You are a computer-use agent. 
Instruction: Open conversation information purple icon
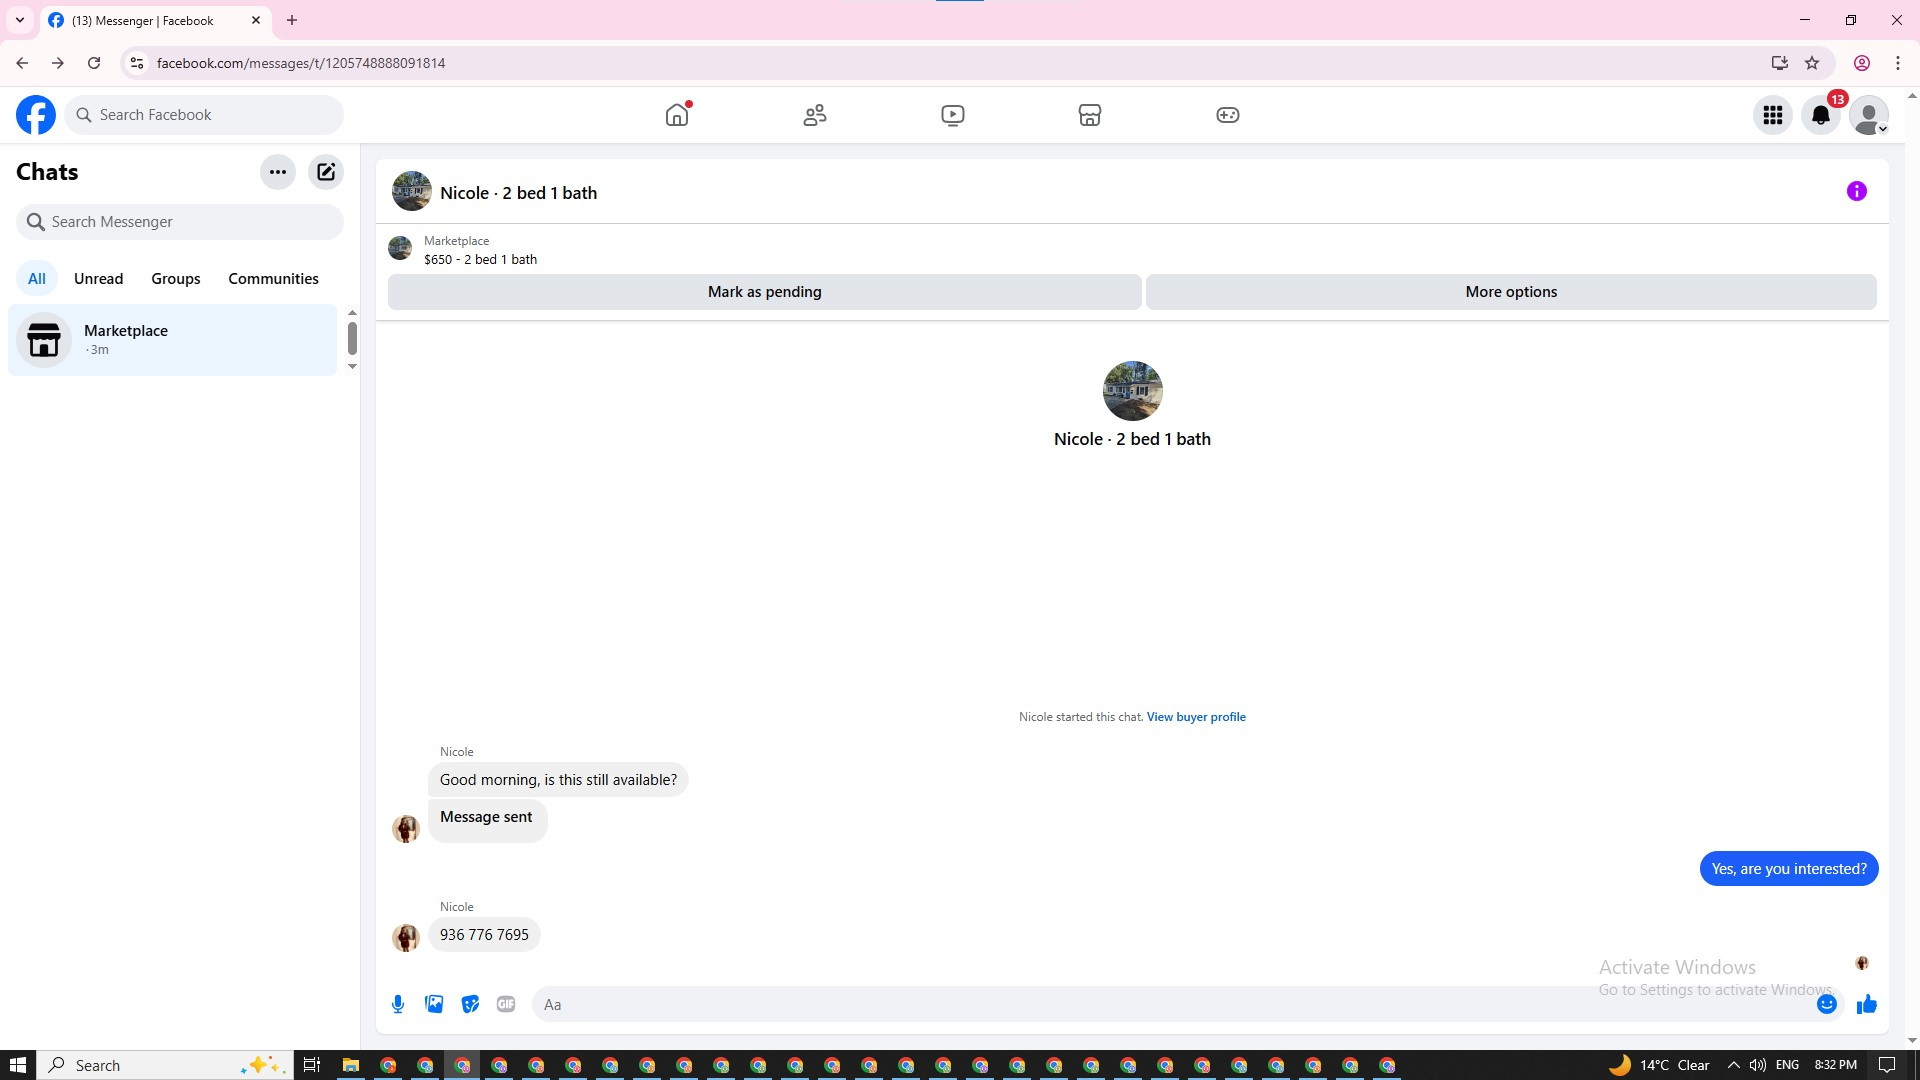(1856, 191)
